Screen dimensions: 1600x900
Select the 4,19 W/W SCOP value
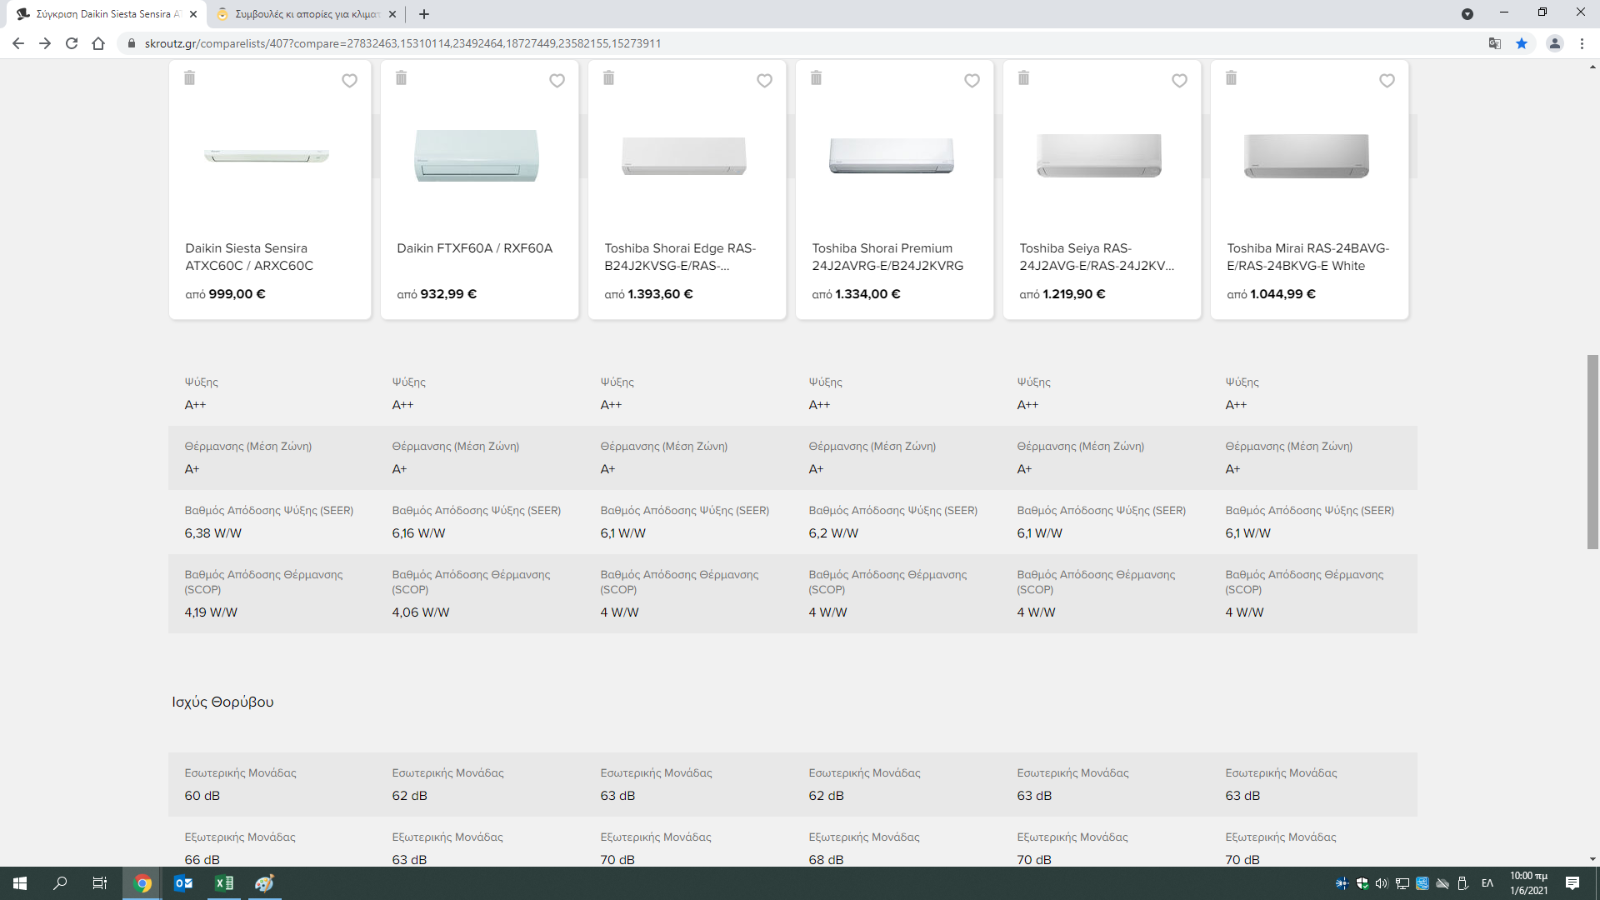211,612
